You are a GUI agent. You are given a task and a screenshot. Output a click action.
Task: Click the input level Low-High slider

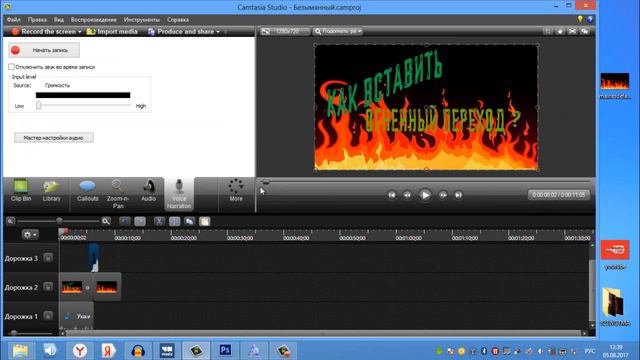(83, 105)
